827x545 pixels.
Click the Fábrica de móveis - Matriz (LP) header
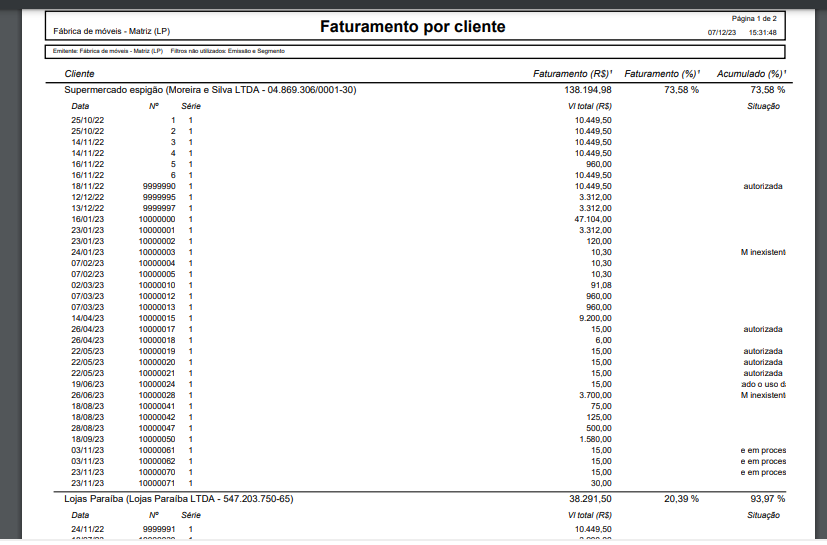click(111, 32)
